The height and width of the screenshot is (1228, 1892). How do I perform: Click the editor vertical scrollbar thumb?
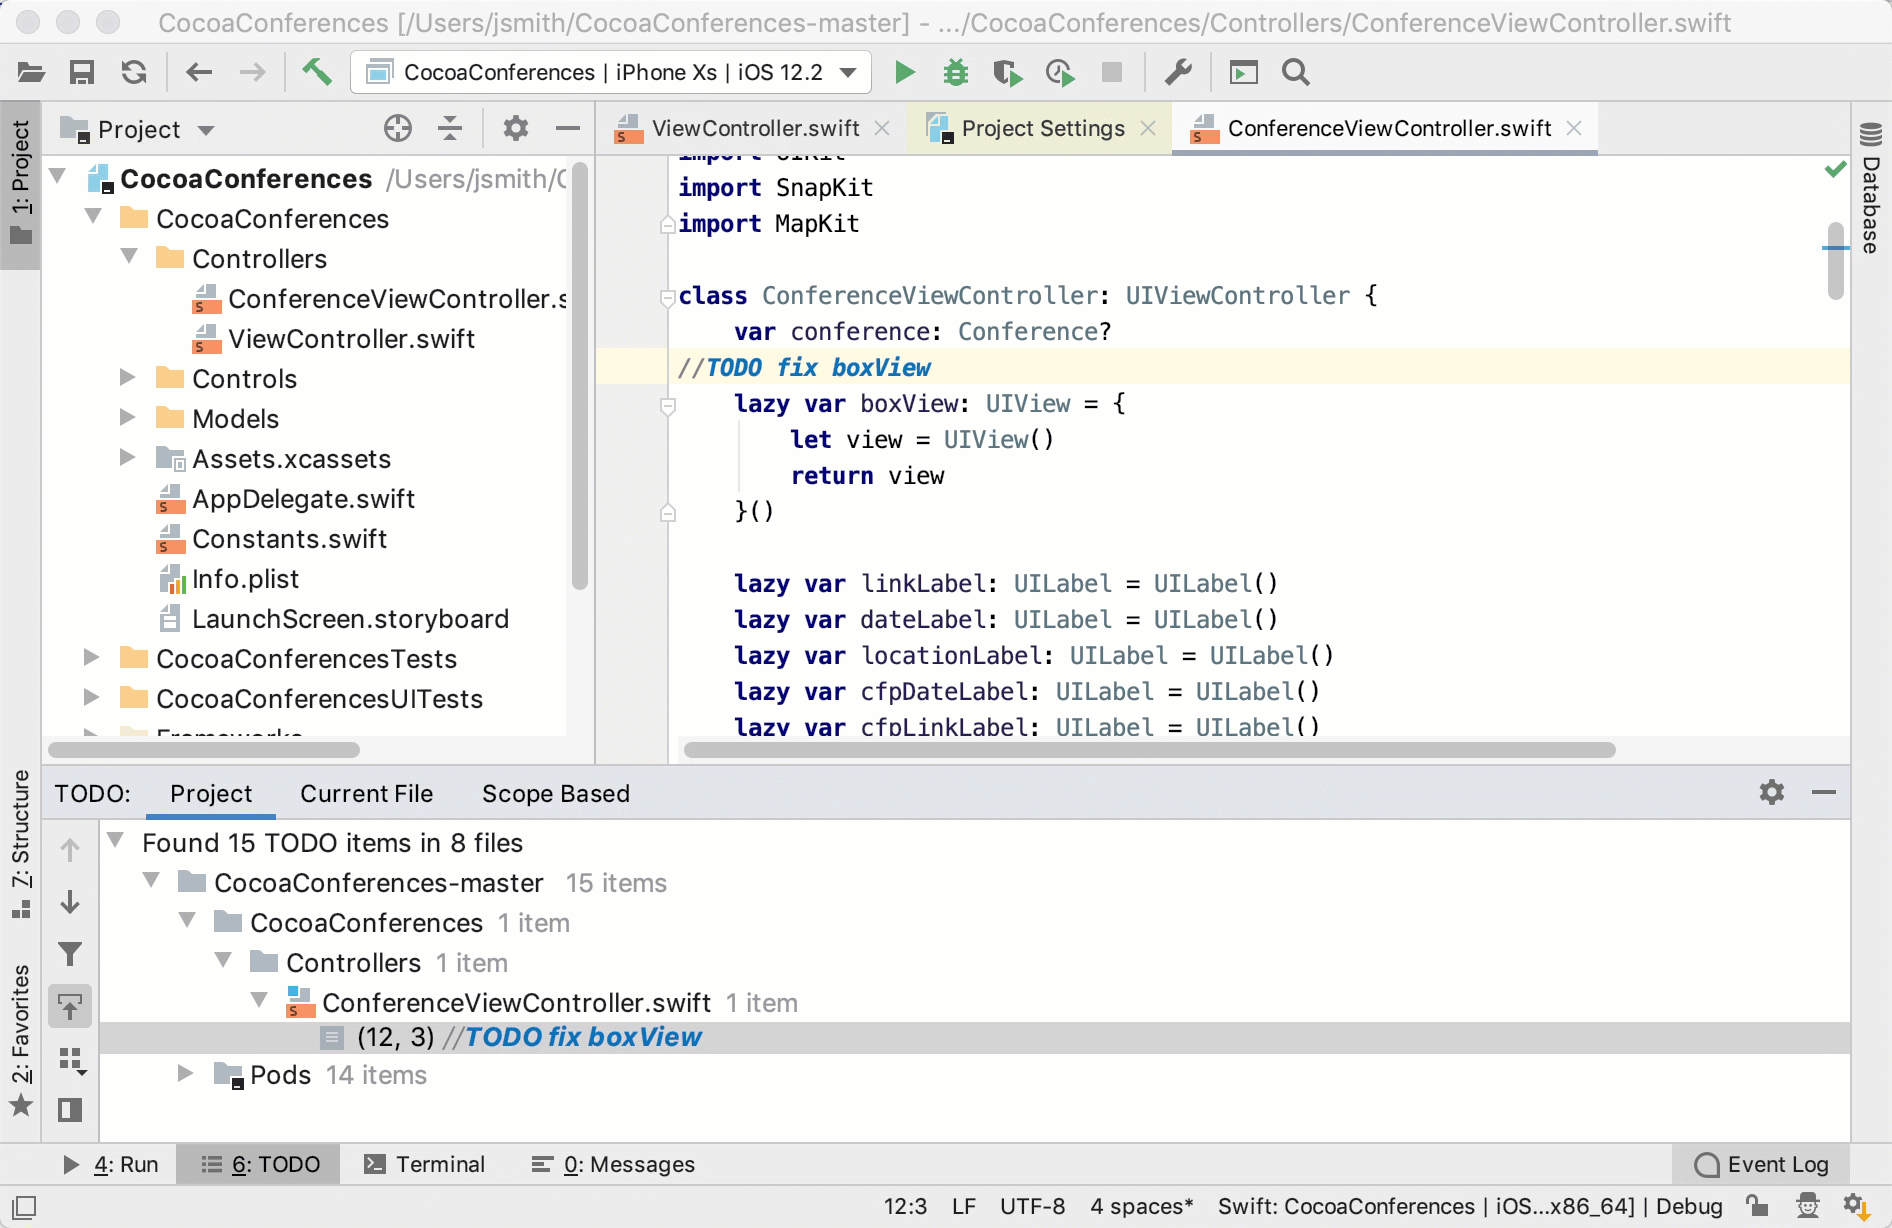coord(1835,260)
